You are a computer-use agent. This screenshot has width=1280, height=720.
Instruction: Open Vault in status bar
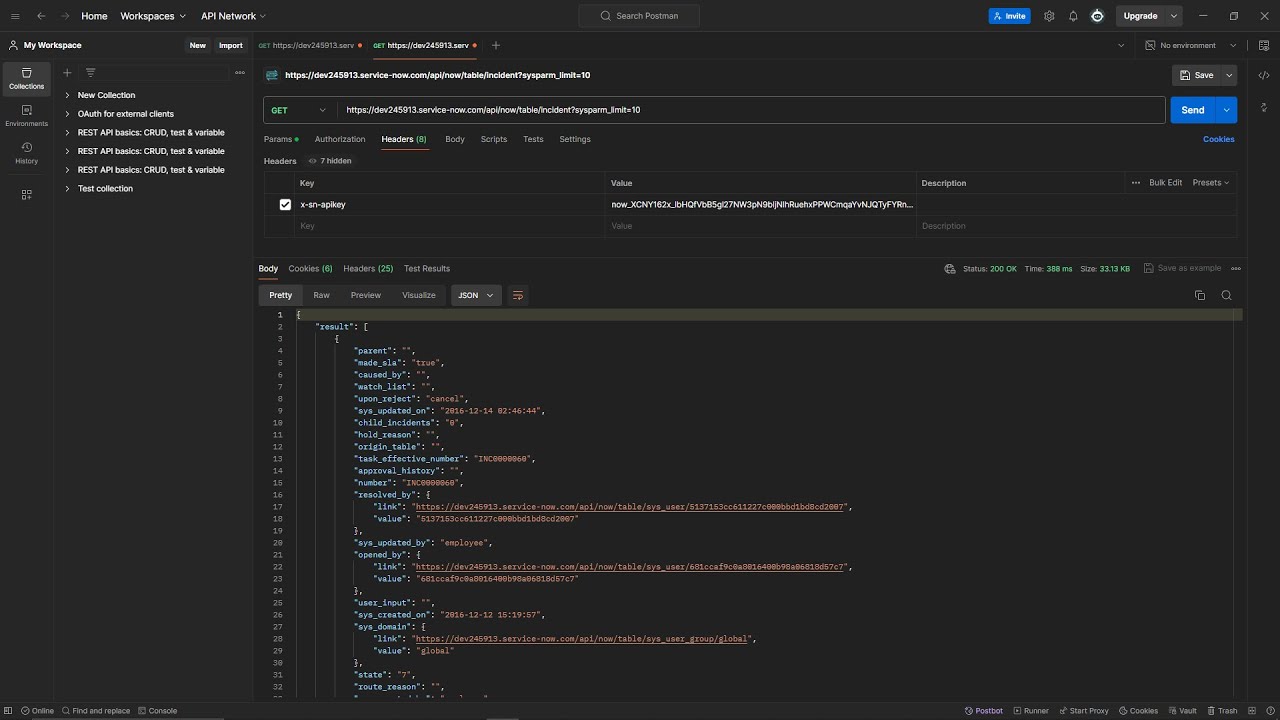(1182, 711)
